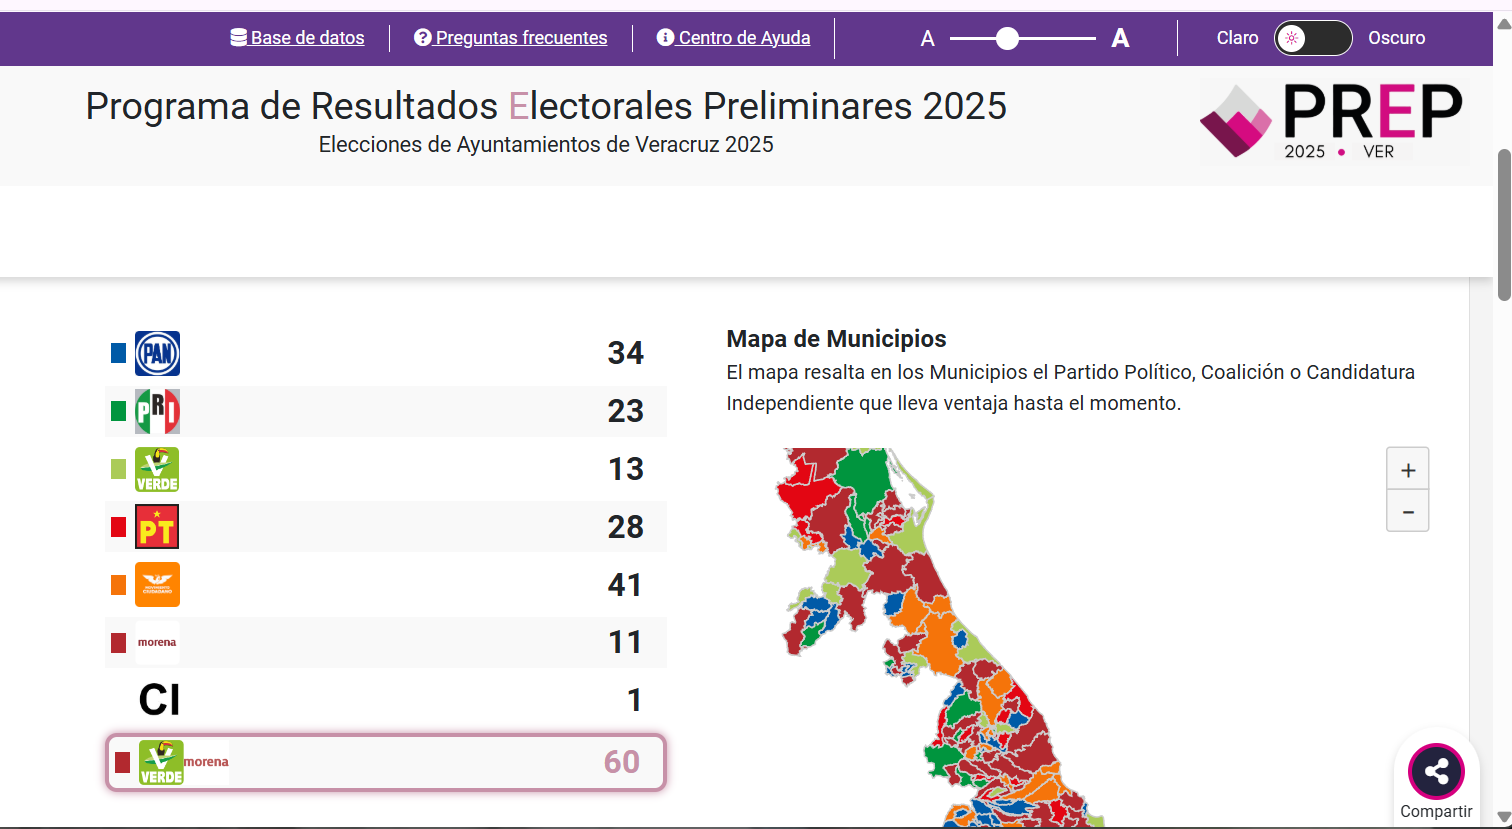Screen dimensions: 1512x829
Task: Click the page vertical scrollbar thumb
Action: [1503, 225]
